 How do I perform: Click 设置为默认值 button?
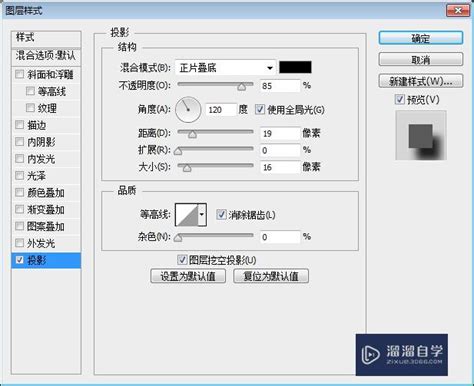pos(188,276)
